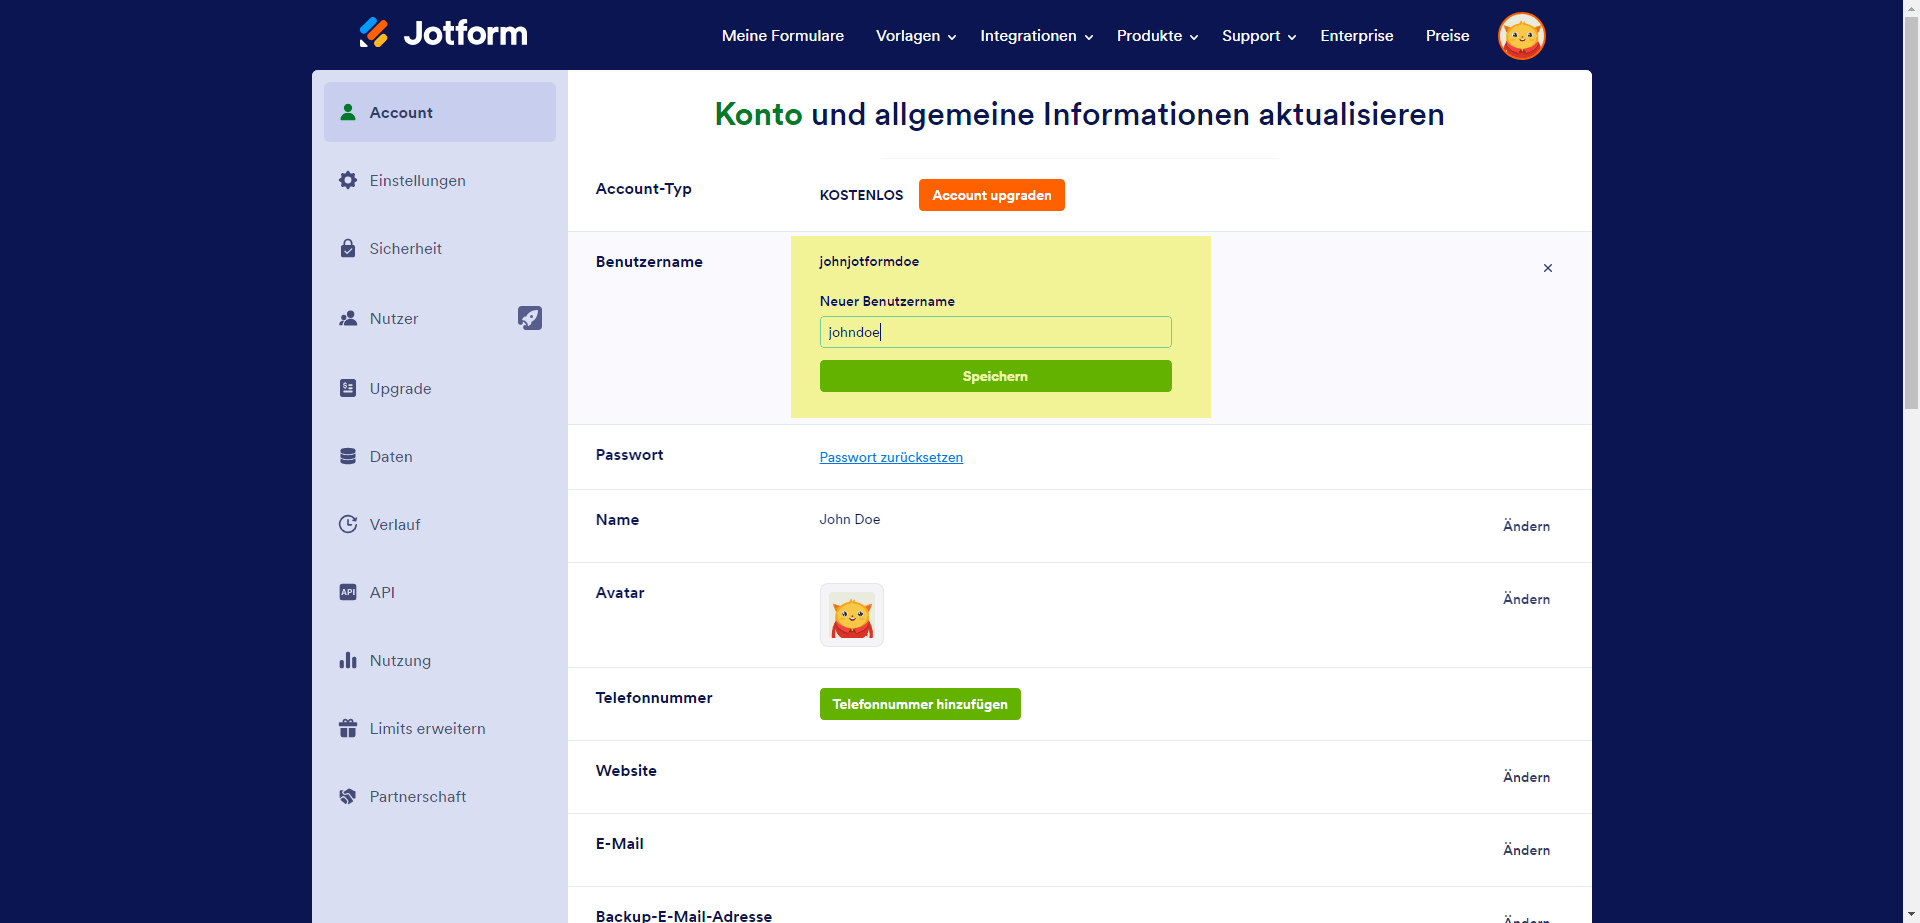Select the Account label in sidebar

coord(401,113)
